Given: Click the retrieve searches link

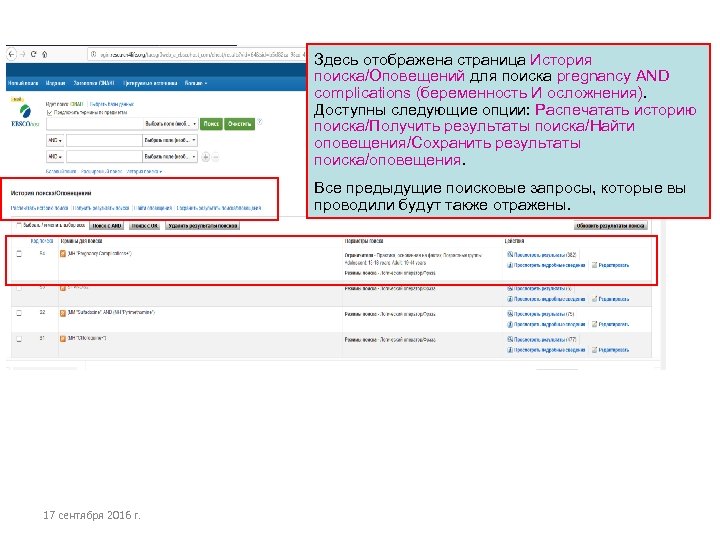Looking at the screenshot, I should (x=101, y=208).
